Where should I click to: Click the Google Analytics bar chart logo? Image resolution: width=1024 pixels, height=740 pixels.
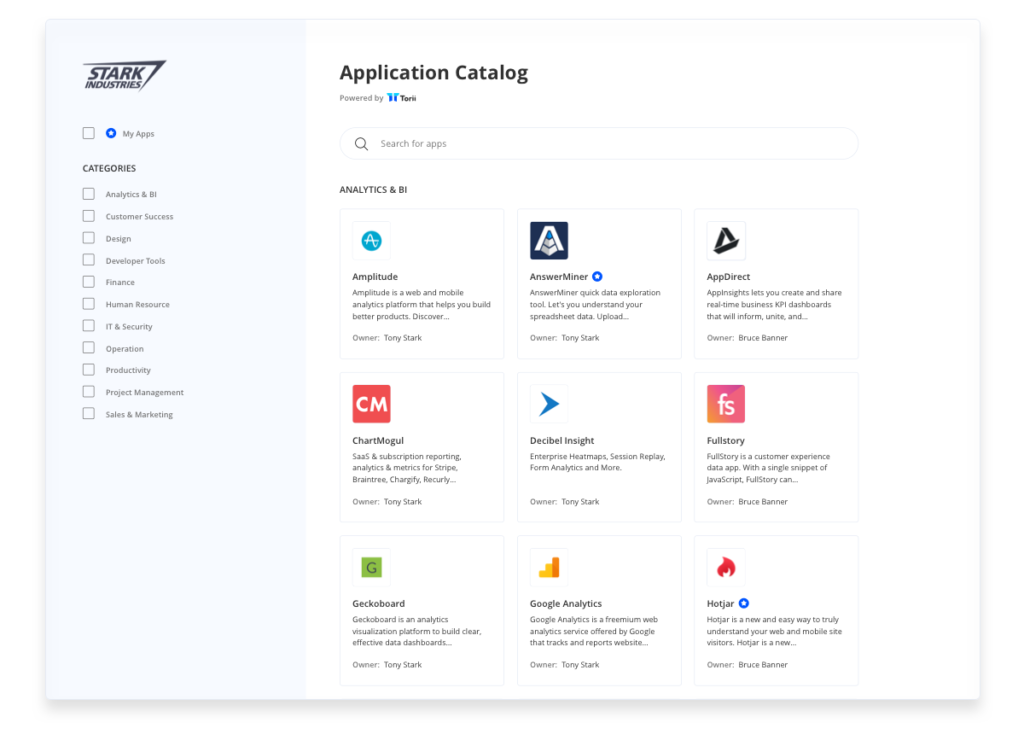pos(549,567)
